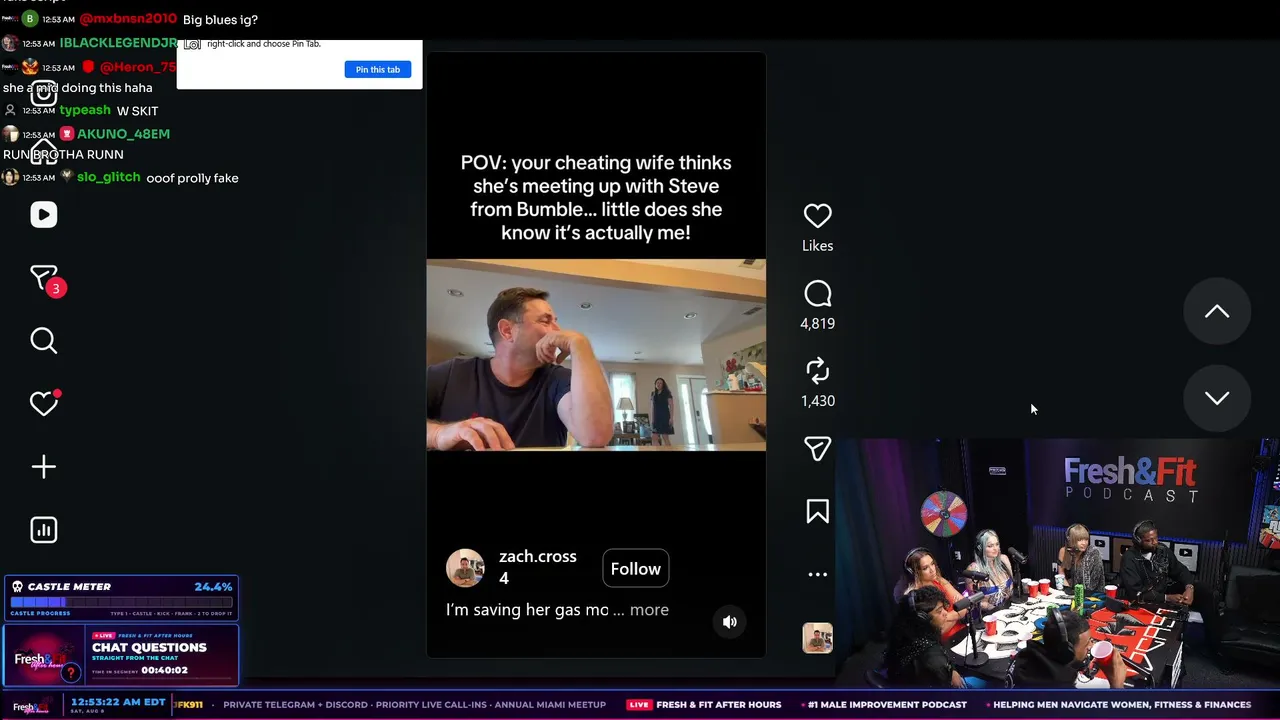The image size is (1280, 720).
Task: Click chat username typeash
Action: point(85,110)
